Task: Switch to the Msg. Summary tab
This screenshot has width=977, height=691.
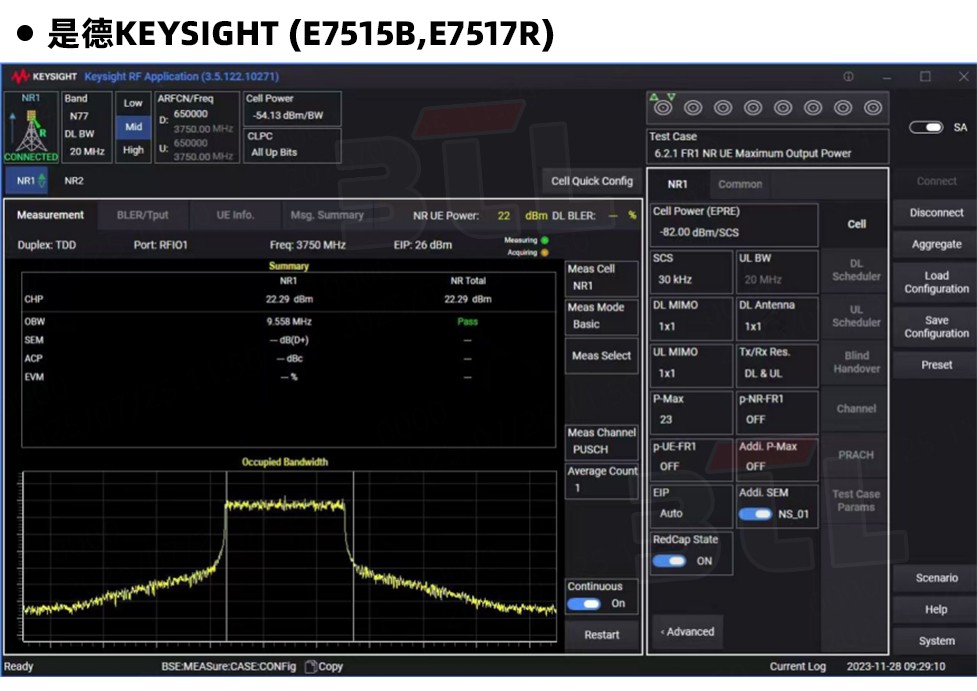Action: (x=327, y=215)
